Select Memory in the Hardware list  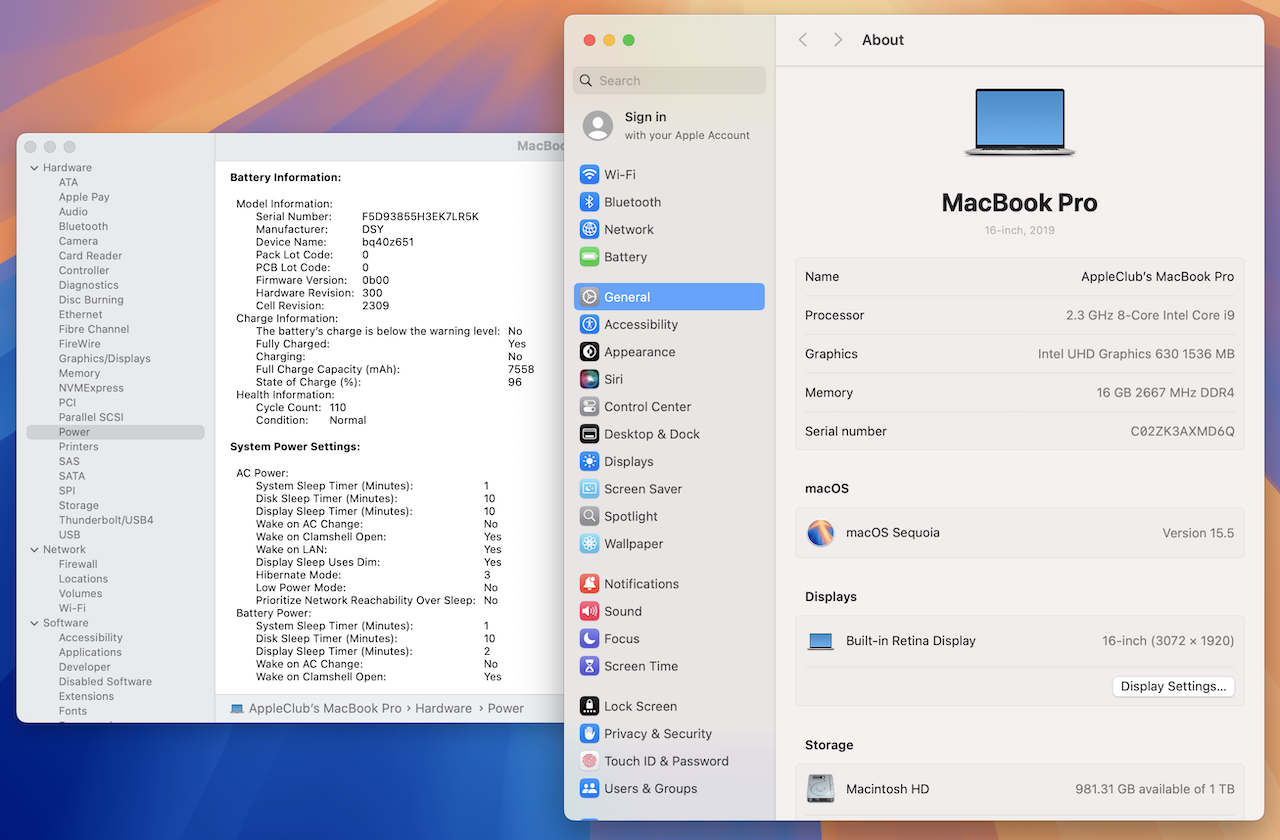tap(79, 373)
